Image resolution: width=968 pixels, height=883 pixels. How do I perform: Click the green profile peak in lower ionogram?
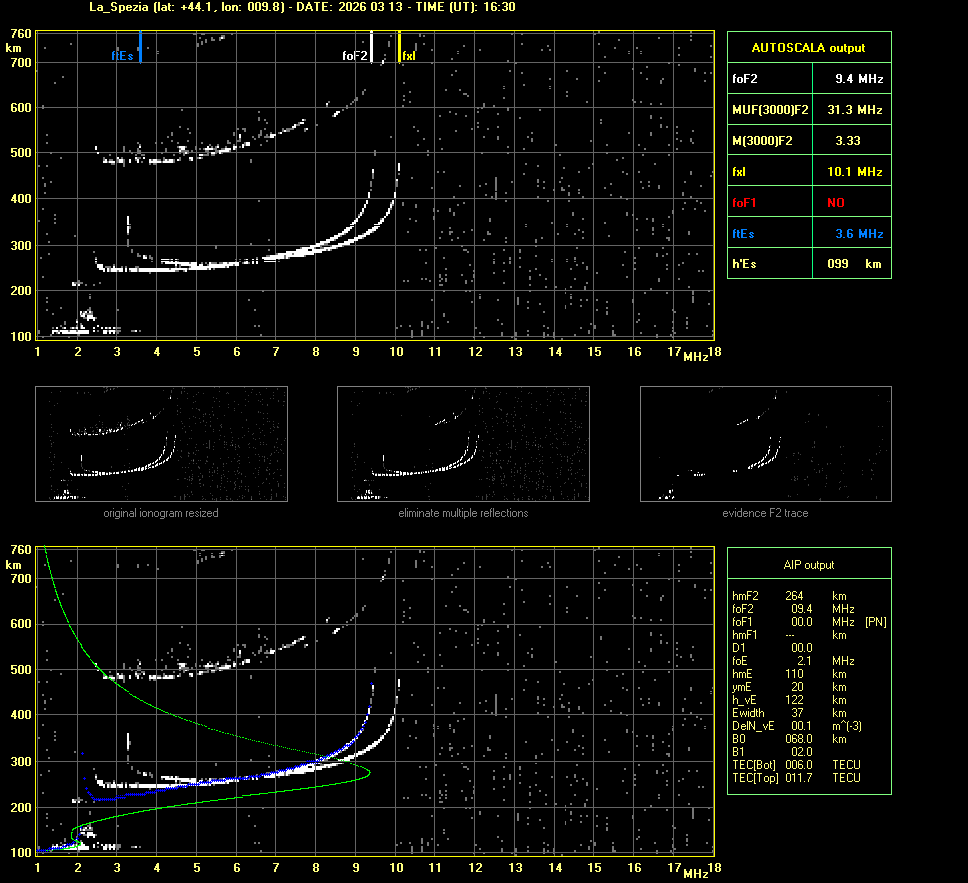point(368,773)
